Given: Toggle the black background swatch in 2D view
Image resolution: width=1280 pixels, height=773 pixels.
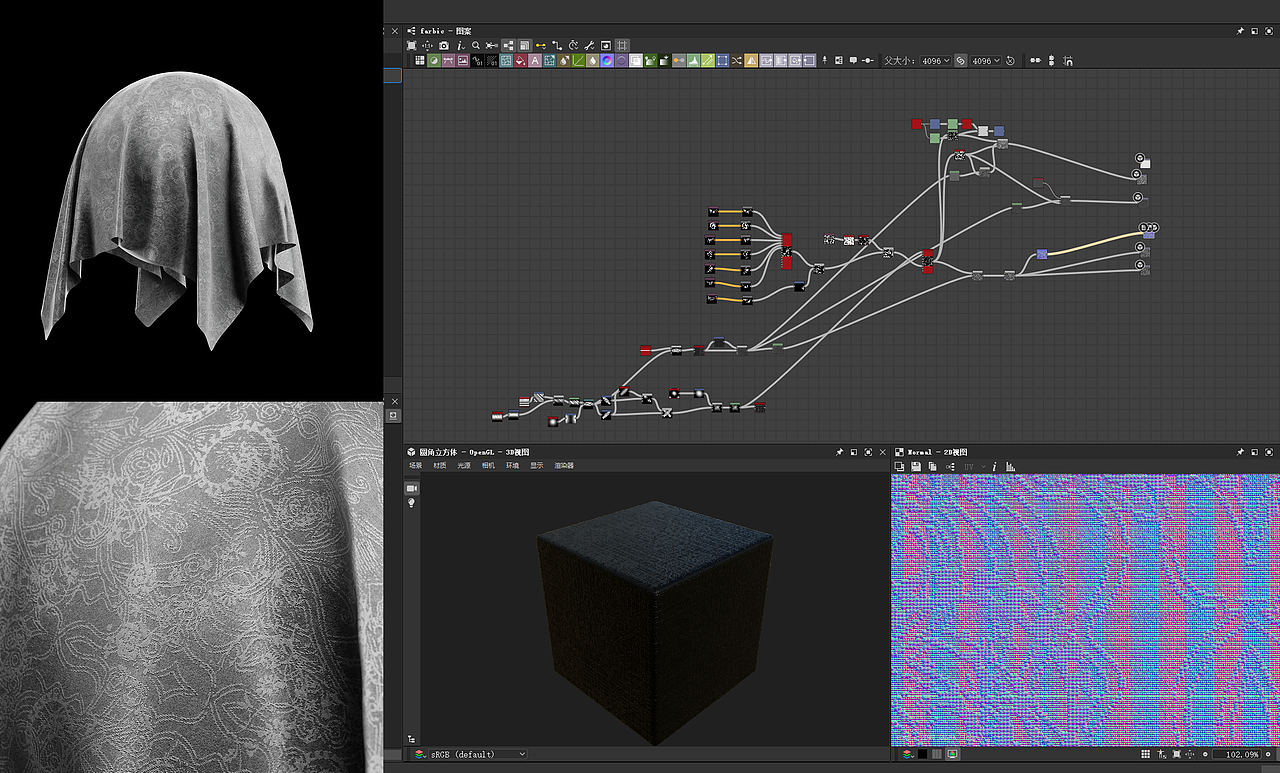Looking at the screenshot, I should click(x=922, y=754).
